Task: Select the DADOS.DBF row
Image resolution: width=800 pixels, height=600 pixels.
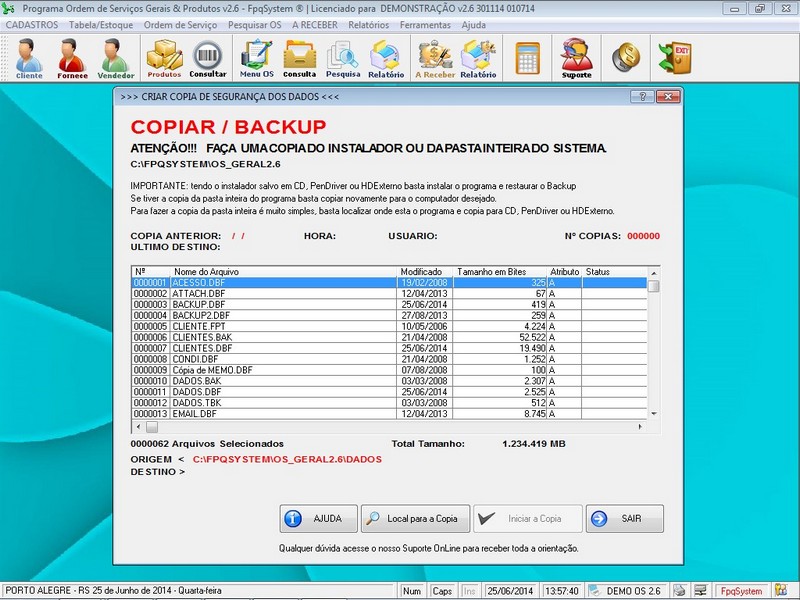Action: coord(389,392)
